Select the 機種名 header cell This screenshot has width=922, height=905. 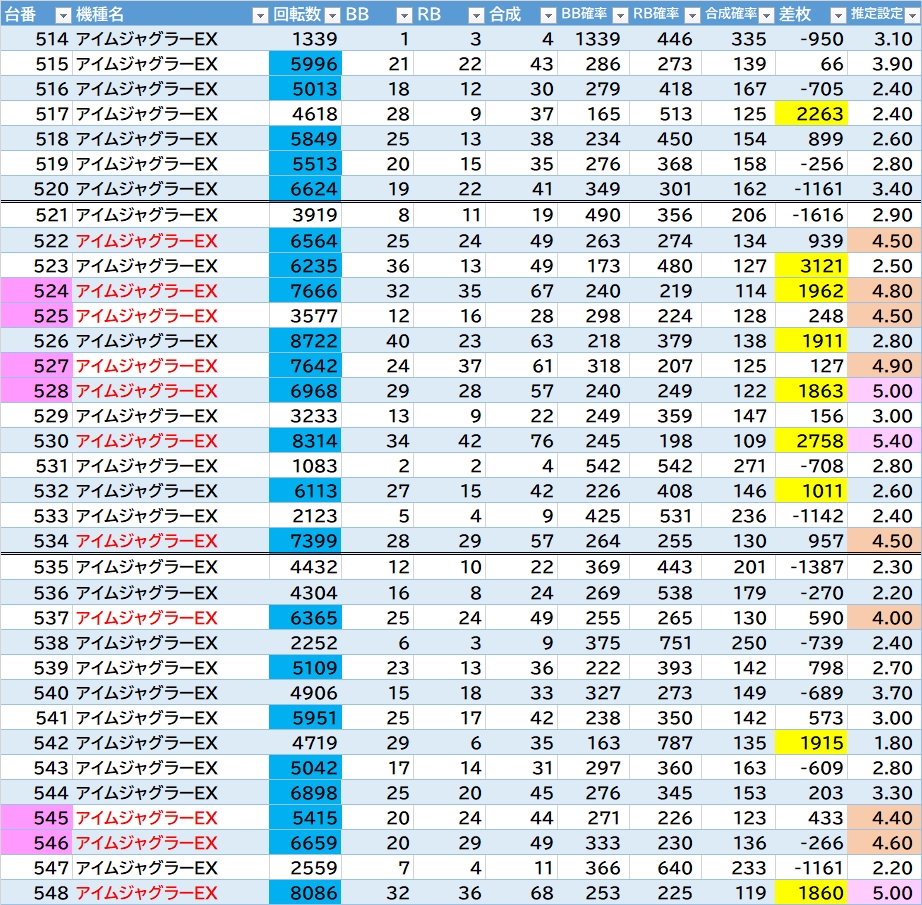pyautogui.click(x=171, y=14)
